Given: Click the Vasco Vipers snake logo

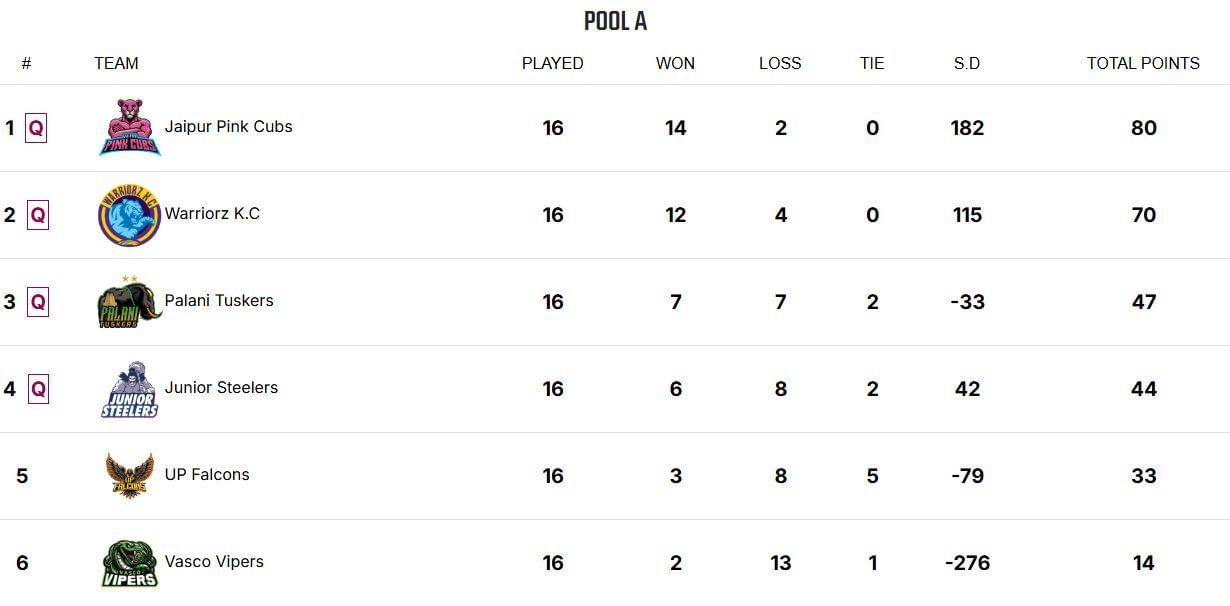Looking at the screenshot, I should click(130, 563).
